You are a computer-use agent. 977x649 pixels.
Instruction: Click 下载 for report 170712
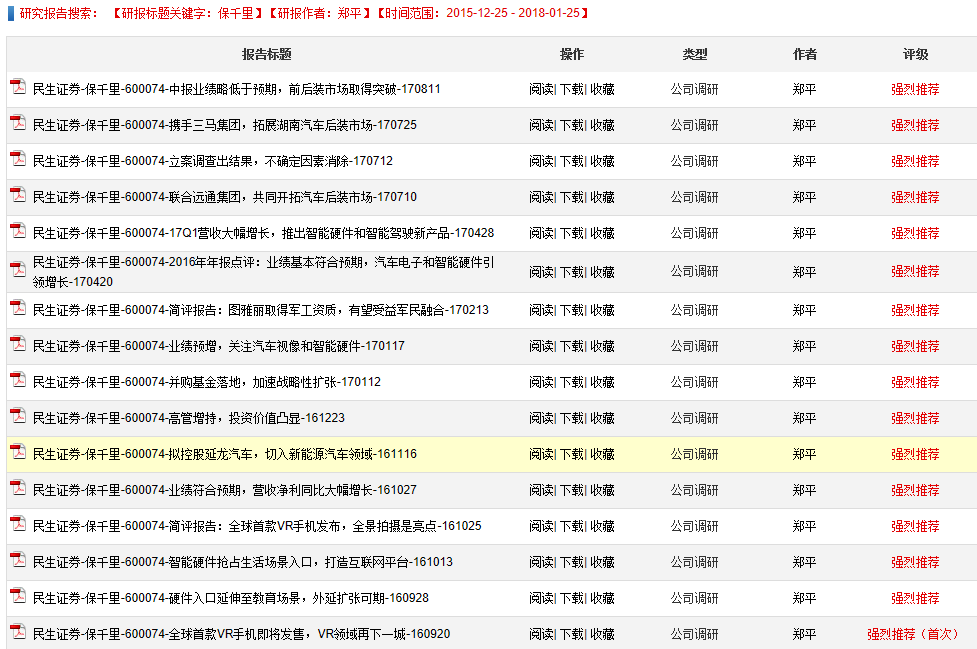(x=571, y=162)
